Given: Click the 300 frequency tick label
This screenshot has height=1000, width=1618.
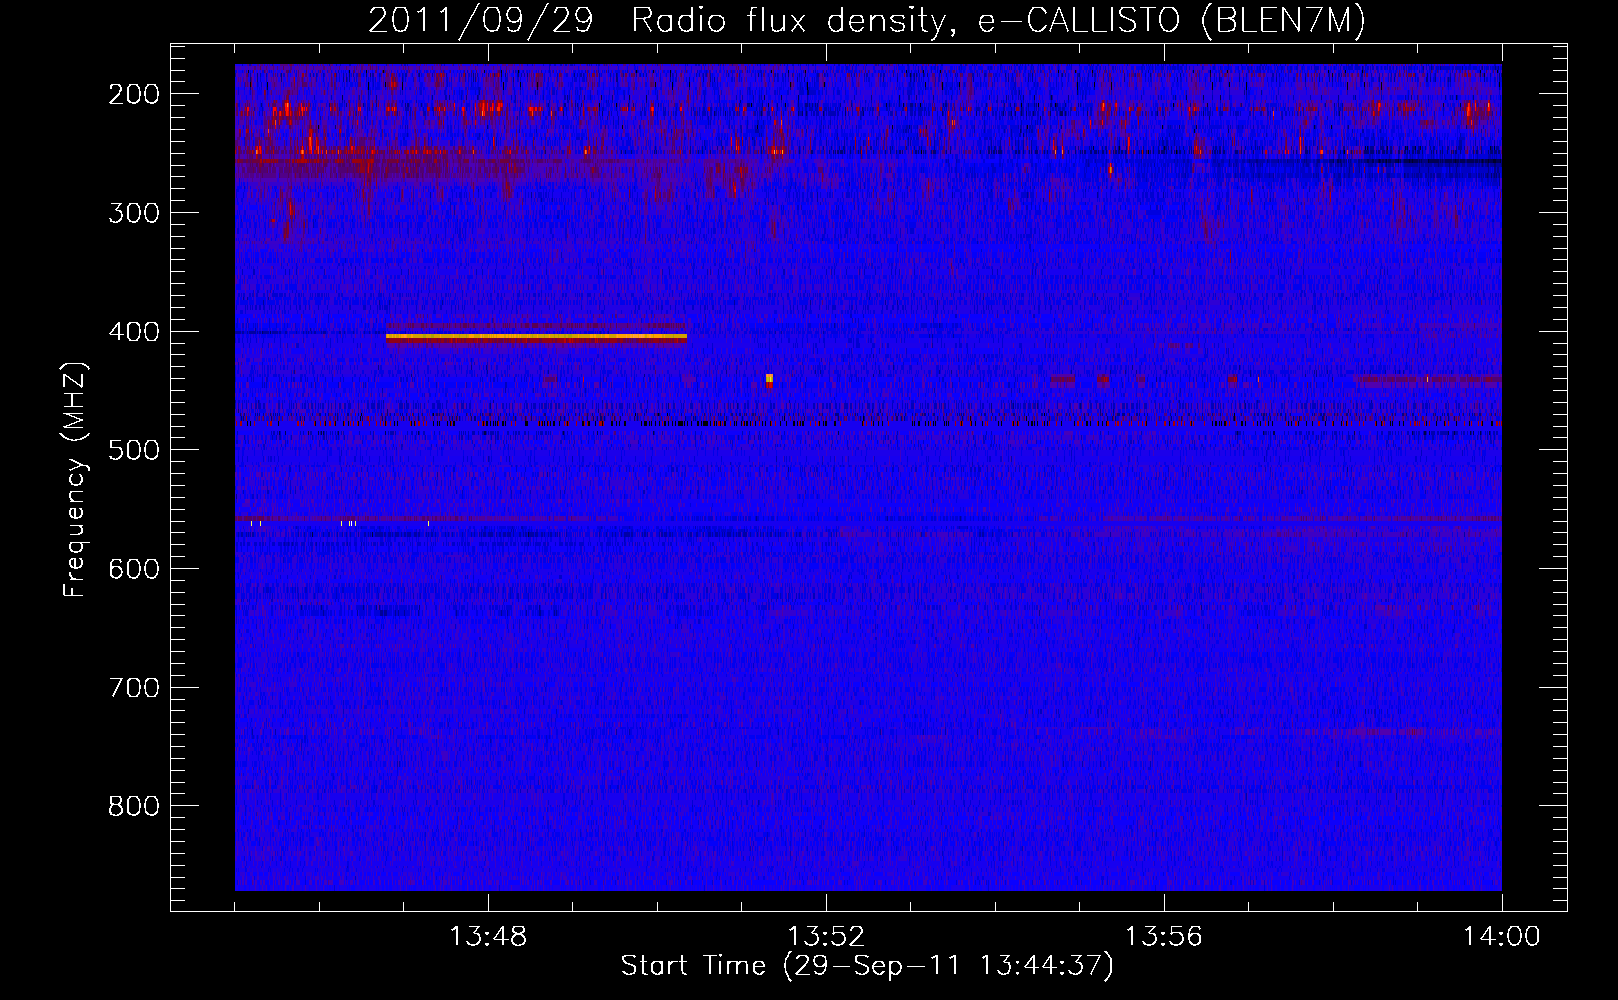Looking at the screenshot, I should 134,213.
